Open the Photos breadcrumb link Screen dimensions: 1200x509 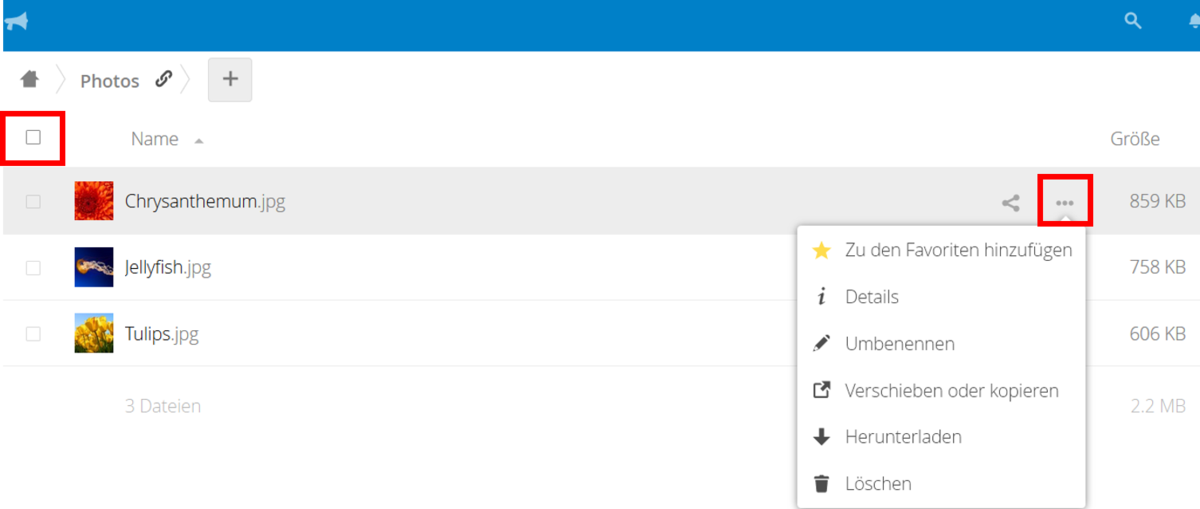pos(110,81)
